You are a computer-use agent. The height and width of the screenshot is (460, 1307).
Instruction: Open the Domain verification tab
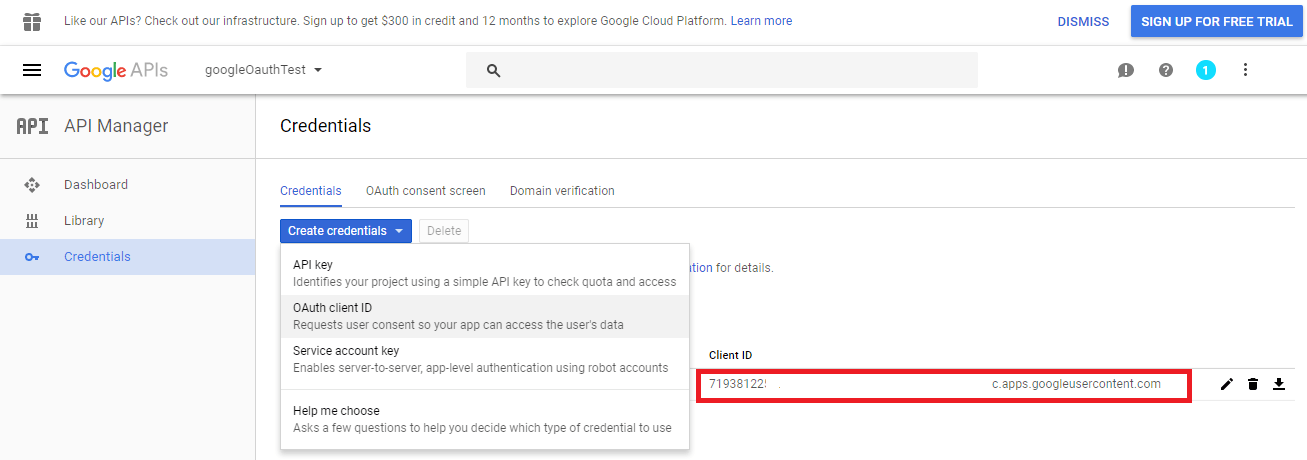pos(562,191)
